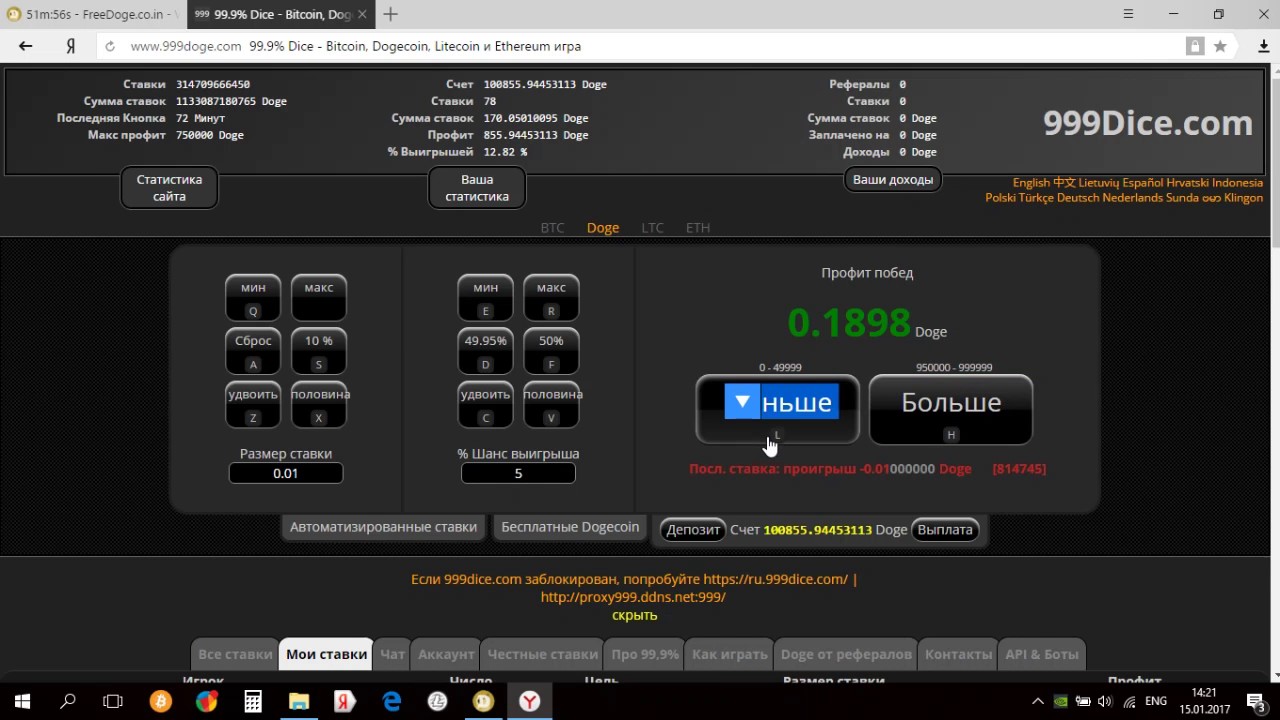Open 'Бесплатные Dogecoin' faucet
Viewport: 1280px width, 720px height.
point(570,527)
